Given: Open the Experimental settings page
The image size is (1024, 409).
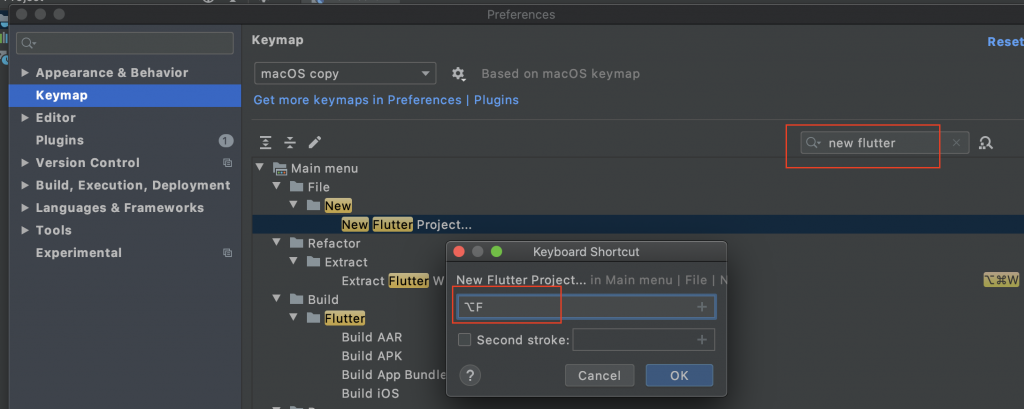Looking at the screenshot, I should click(78, 253).
